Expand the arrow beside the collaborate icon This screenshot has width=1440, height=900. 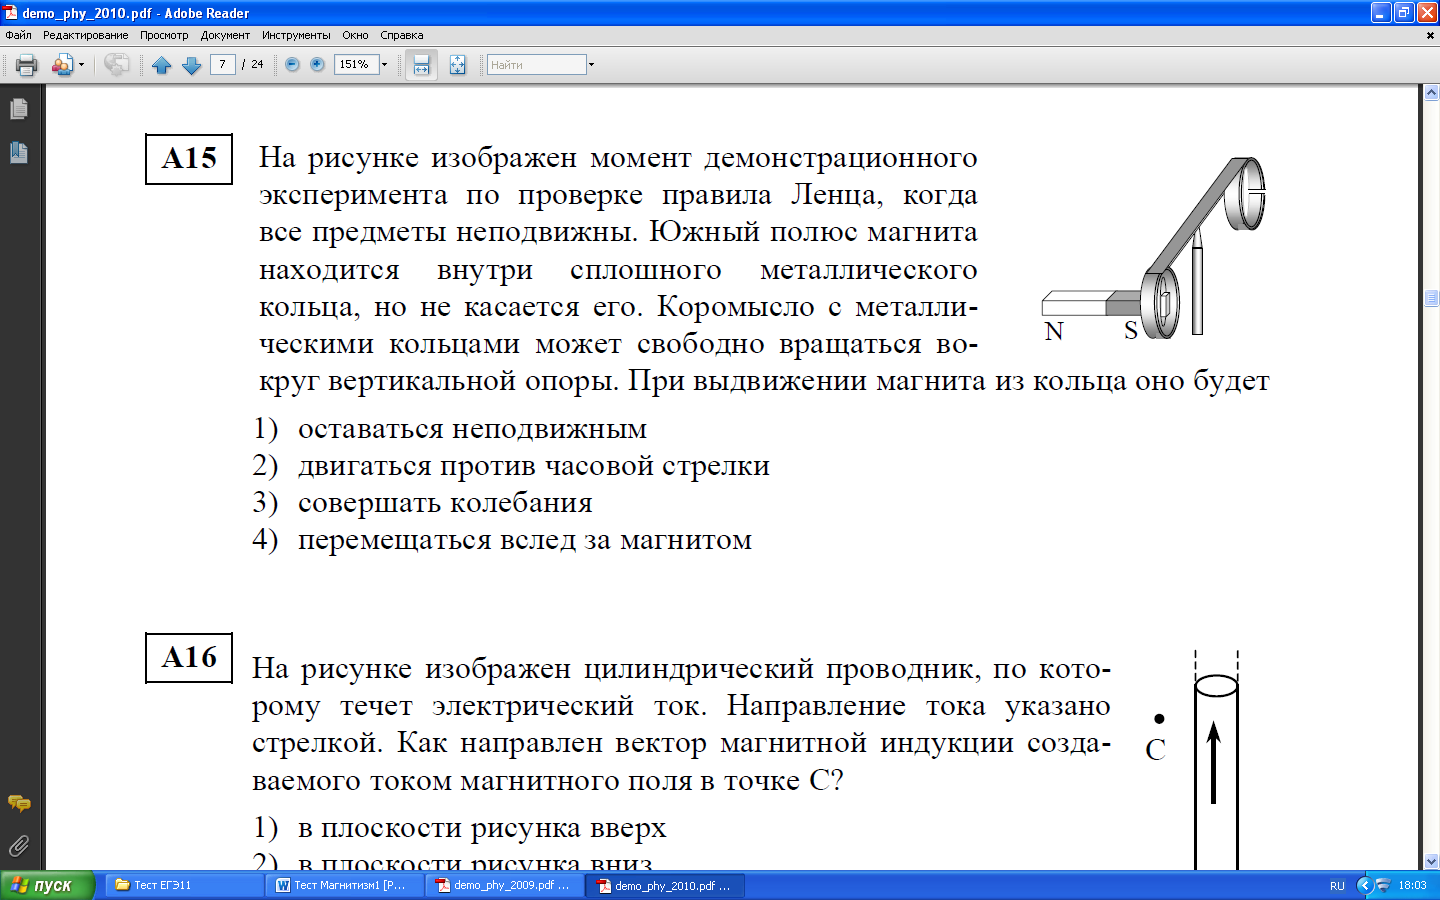81,65
